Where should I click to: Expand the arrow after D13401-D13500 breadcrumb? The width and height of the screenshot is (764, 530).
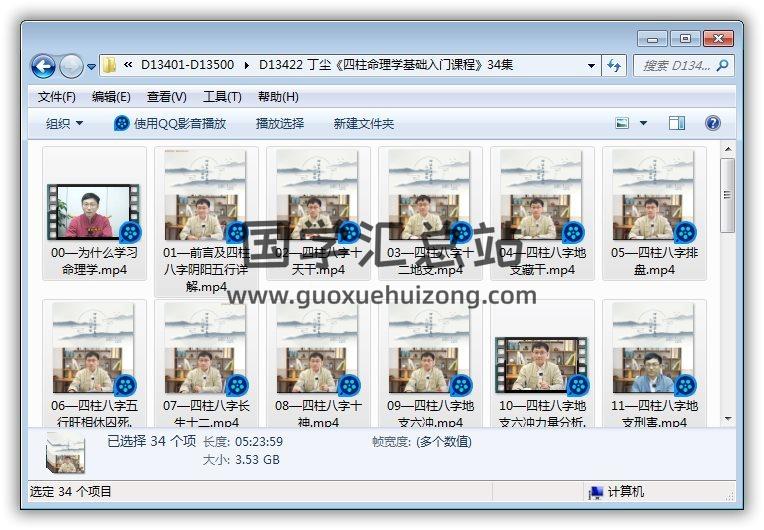247,65
